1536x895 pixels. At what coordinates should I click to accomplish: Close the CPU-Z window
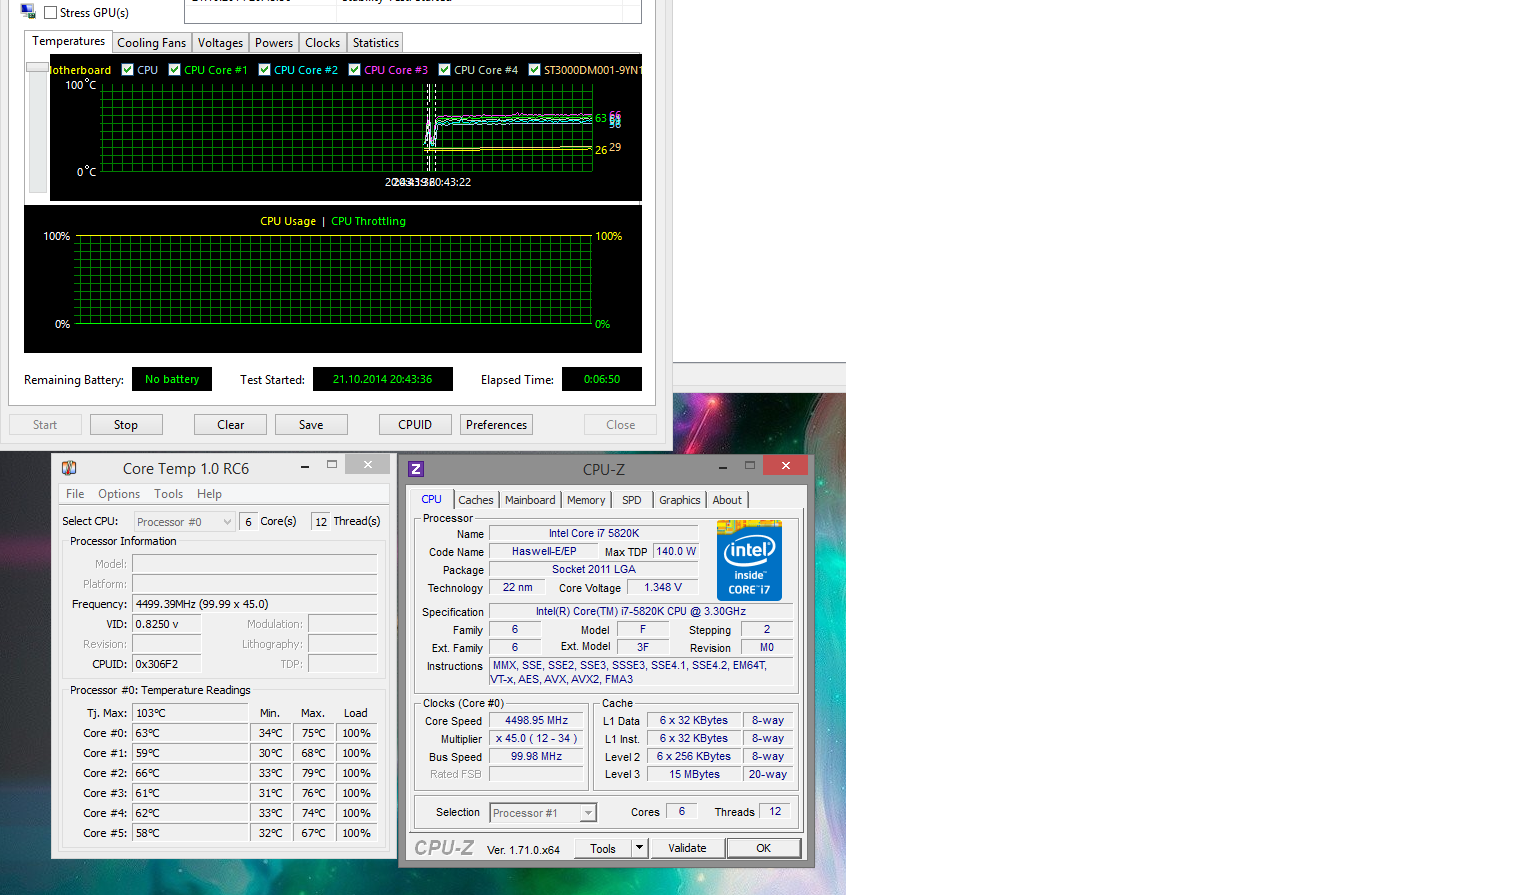(x=786, y=466)
